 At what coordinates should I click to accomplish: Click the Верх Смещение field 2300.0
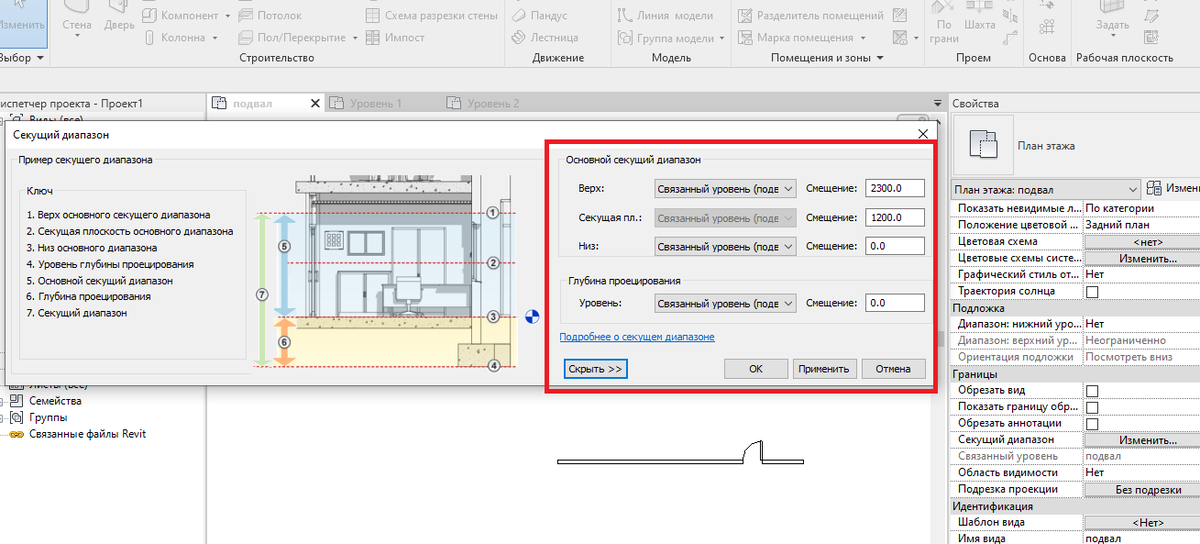(895, 188)
